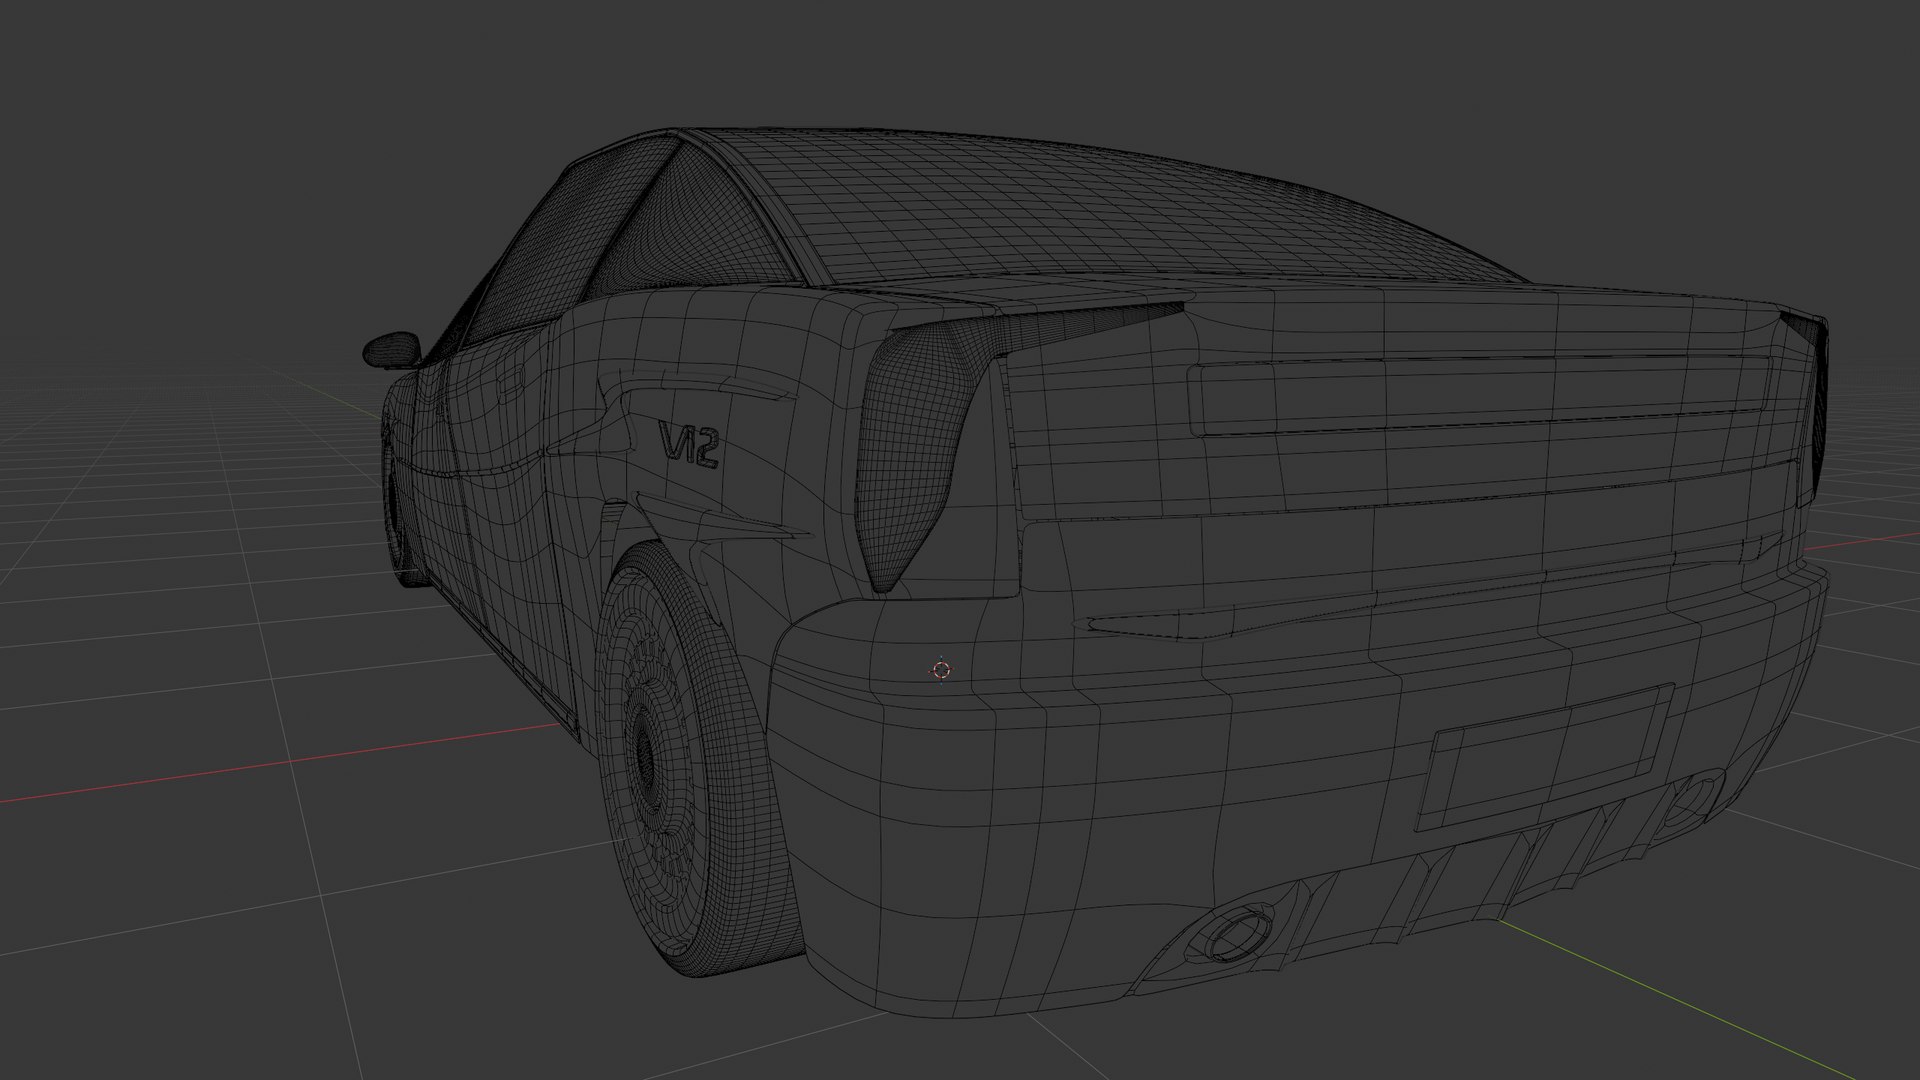Image resolution: width=1920 pixels, height=1080 pixels.
Task: Click the 3D cursor crosshair on bumper
Action: [941, 670]
